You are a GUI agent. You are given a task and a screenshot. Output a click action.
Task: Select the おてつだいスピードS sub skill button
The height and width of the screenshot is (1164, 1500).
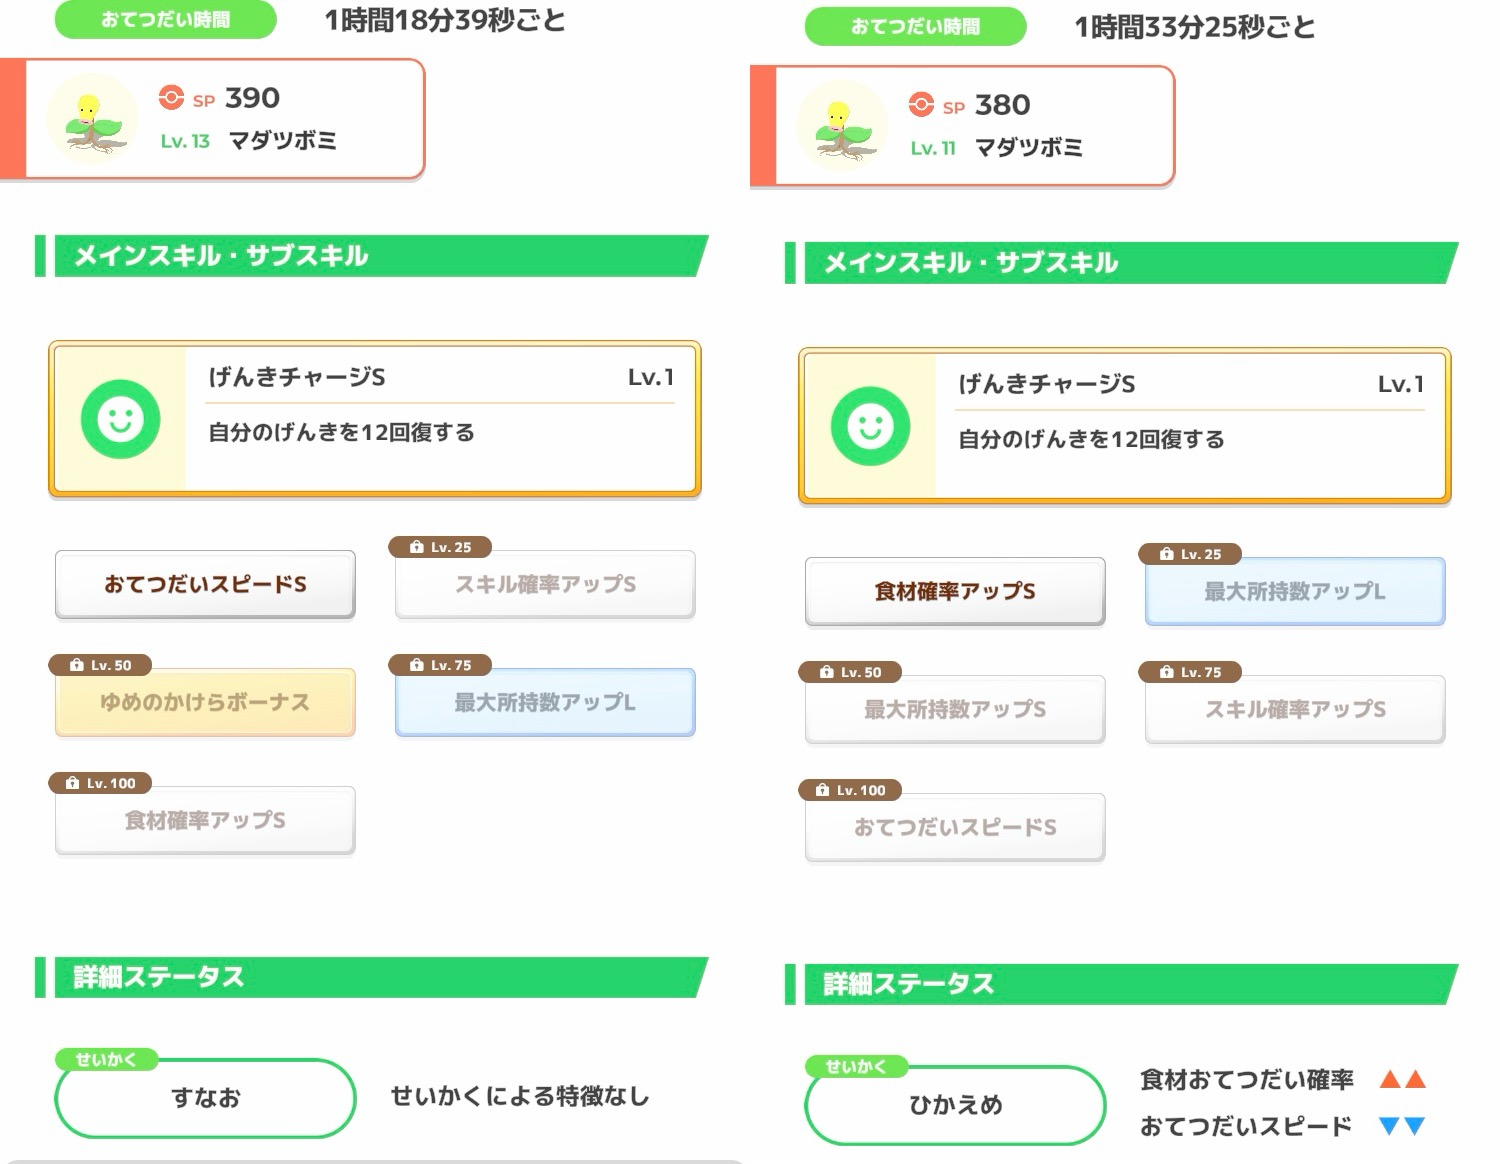click(x=205, y=584)
